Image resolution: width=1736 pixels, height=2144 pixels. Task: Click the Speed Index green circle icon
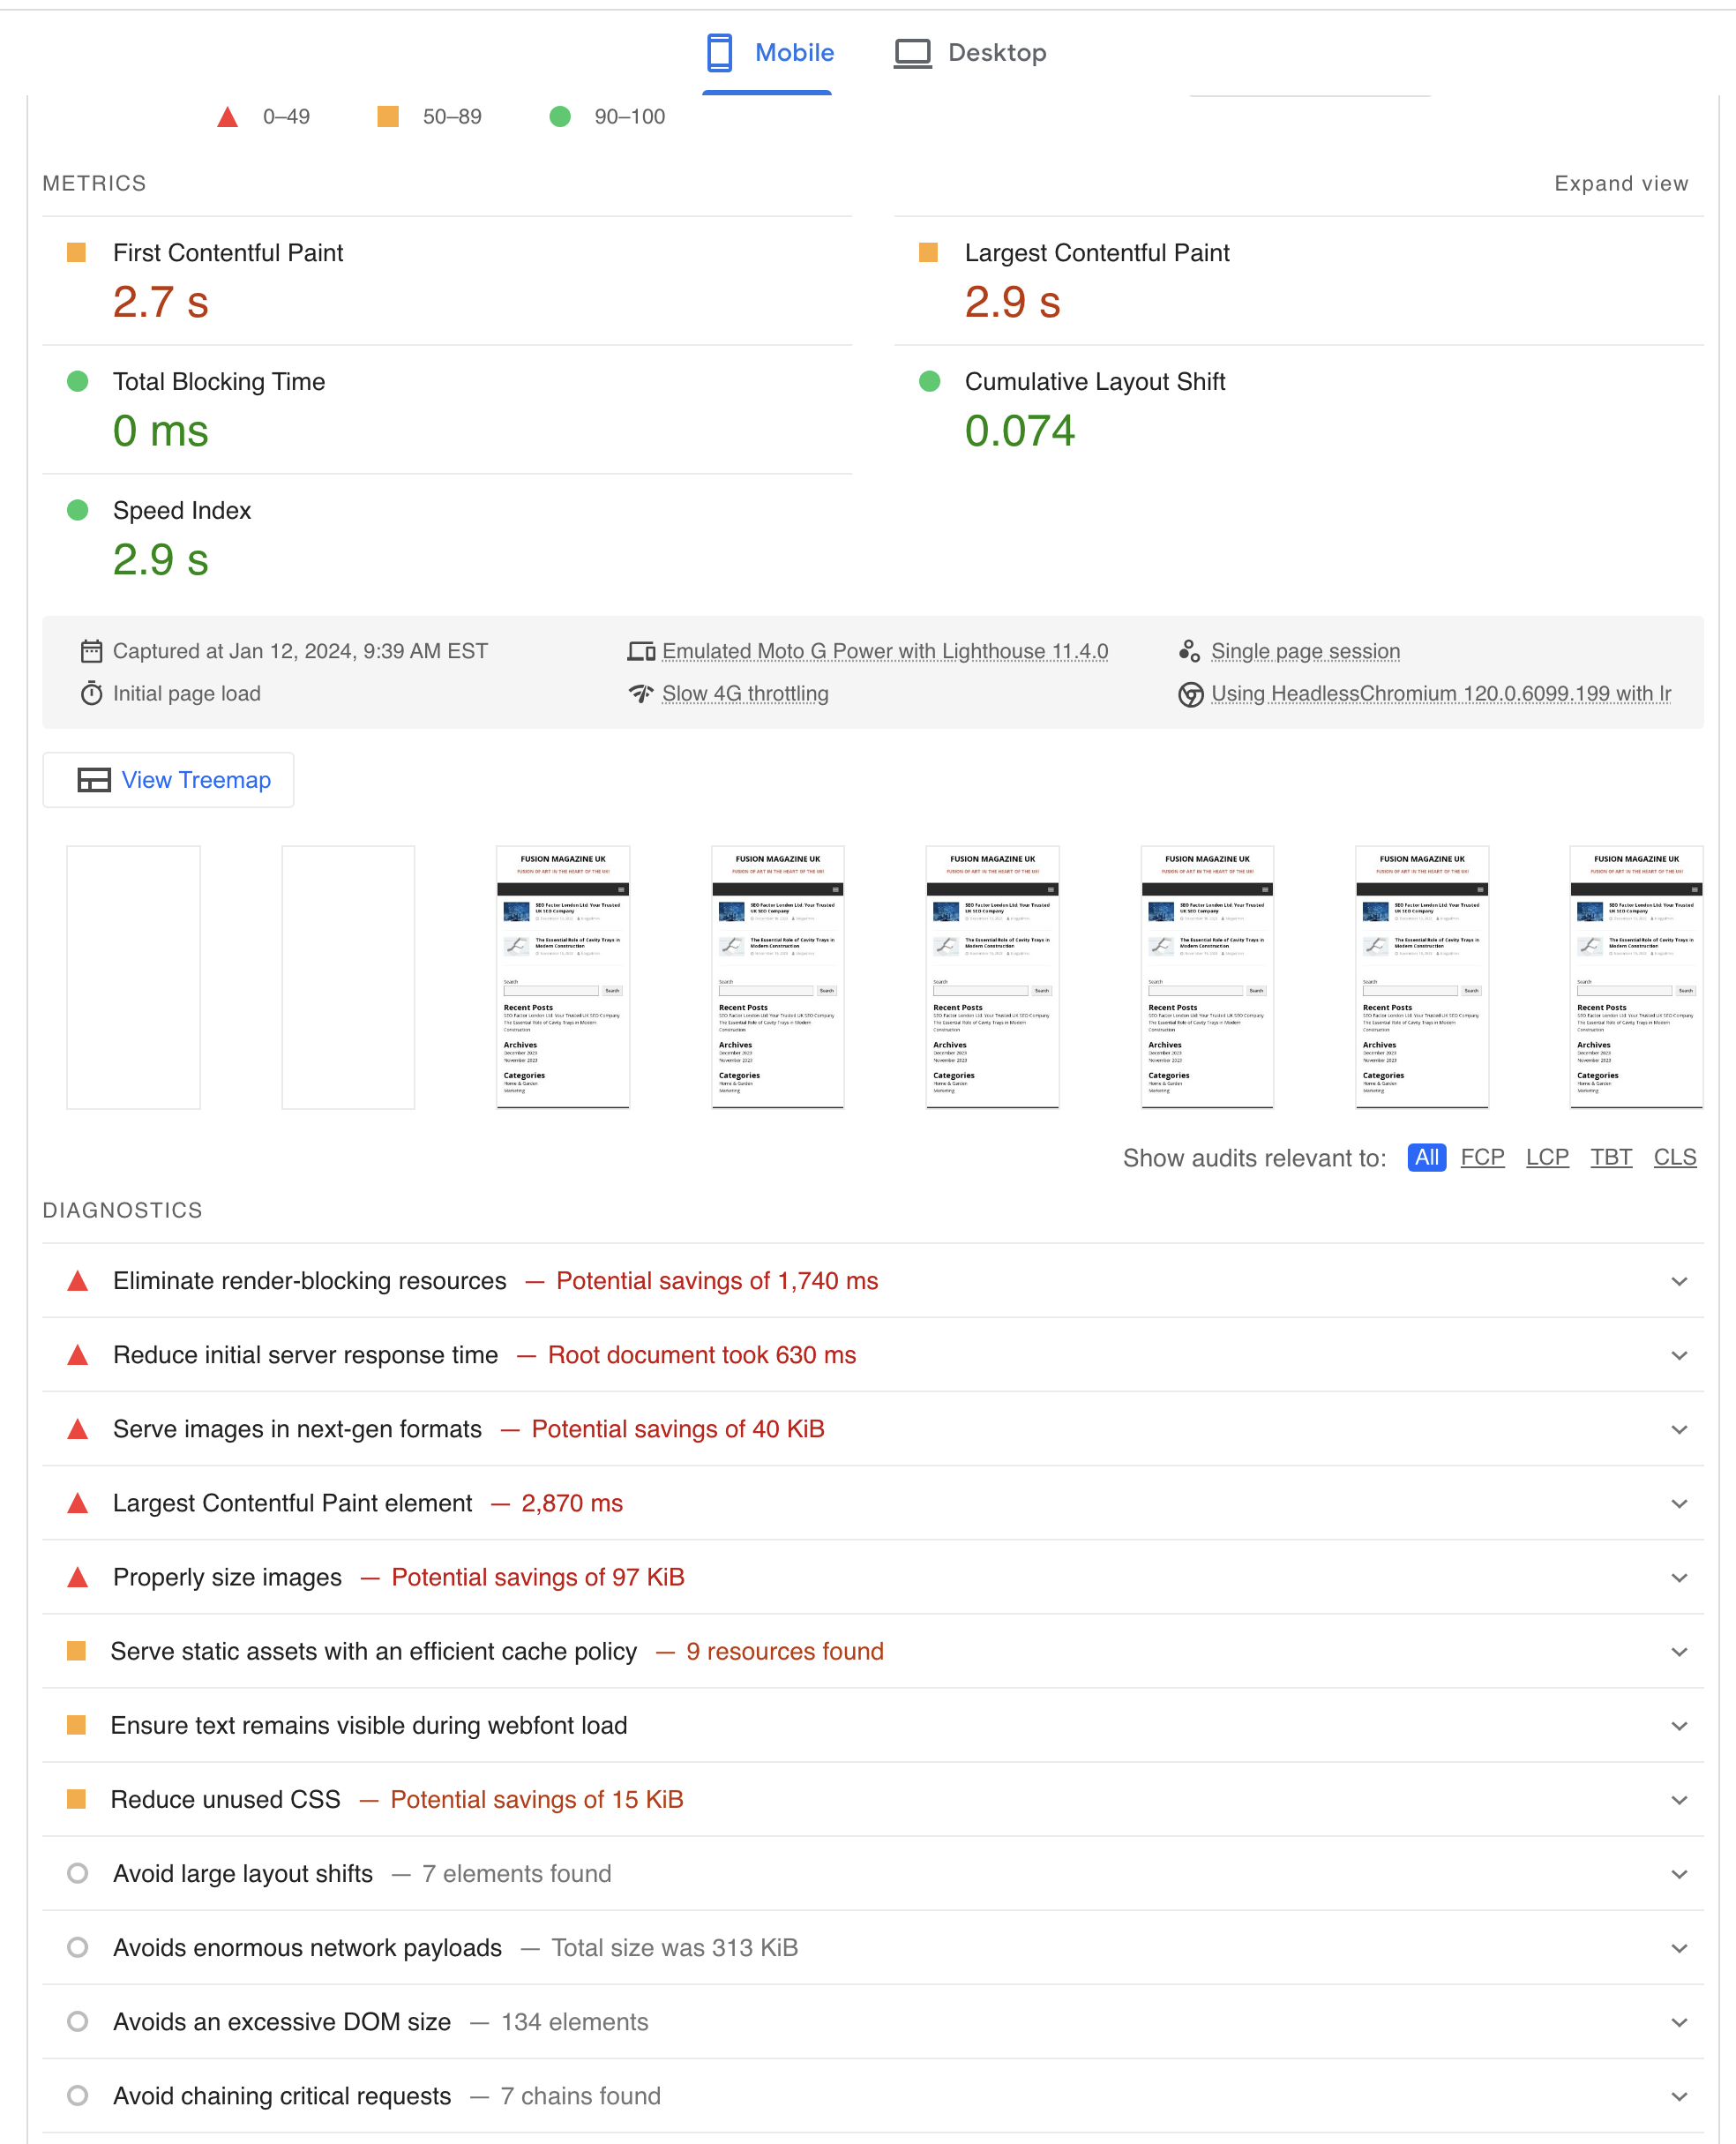click(77, 510)
